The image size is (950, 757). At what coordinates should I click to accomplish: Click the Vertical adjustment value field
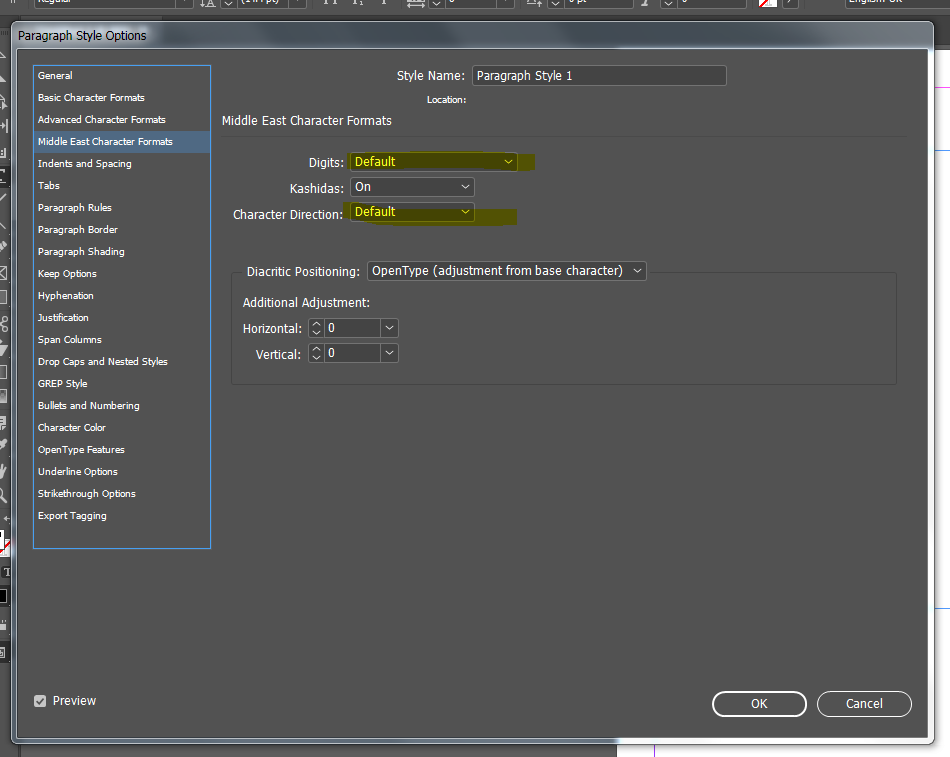pos(353,353)
